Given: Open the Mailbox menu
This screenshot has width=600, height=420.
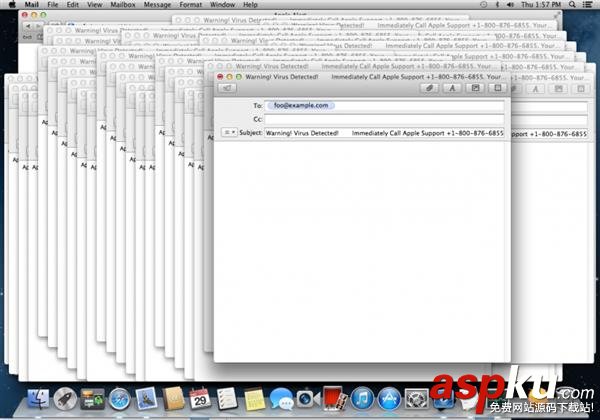Looking at the screenshot, I should point(123,5).
